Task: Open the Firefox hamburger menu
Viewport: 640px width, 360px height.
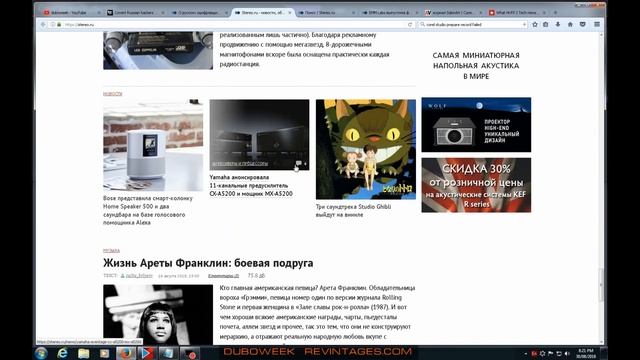Action: coord(597,24)
